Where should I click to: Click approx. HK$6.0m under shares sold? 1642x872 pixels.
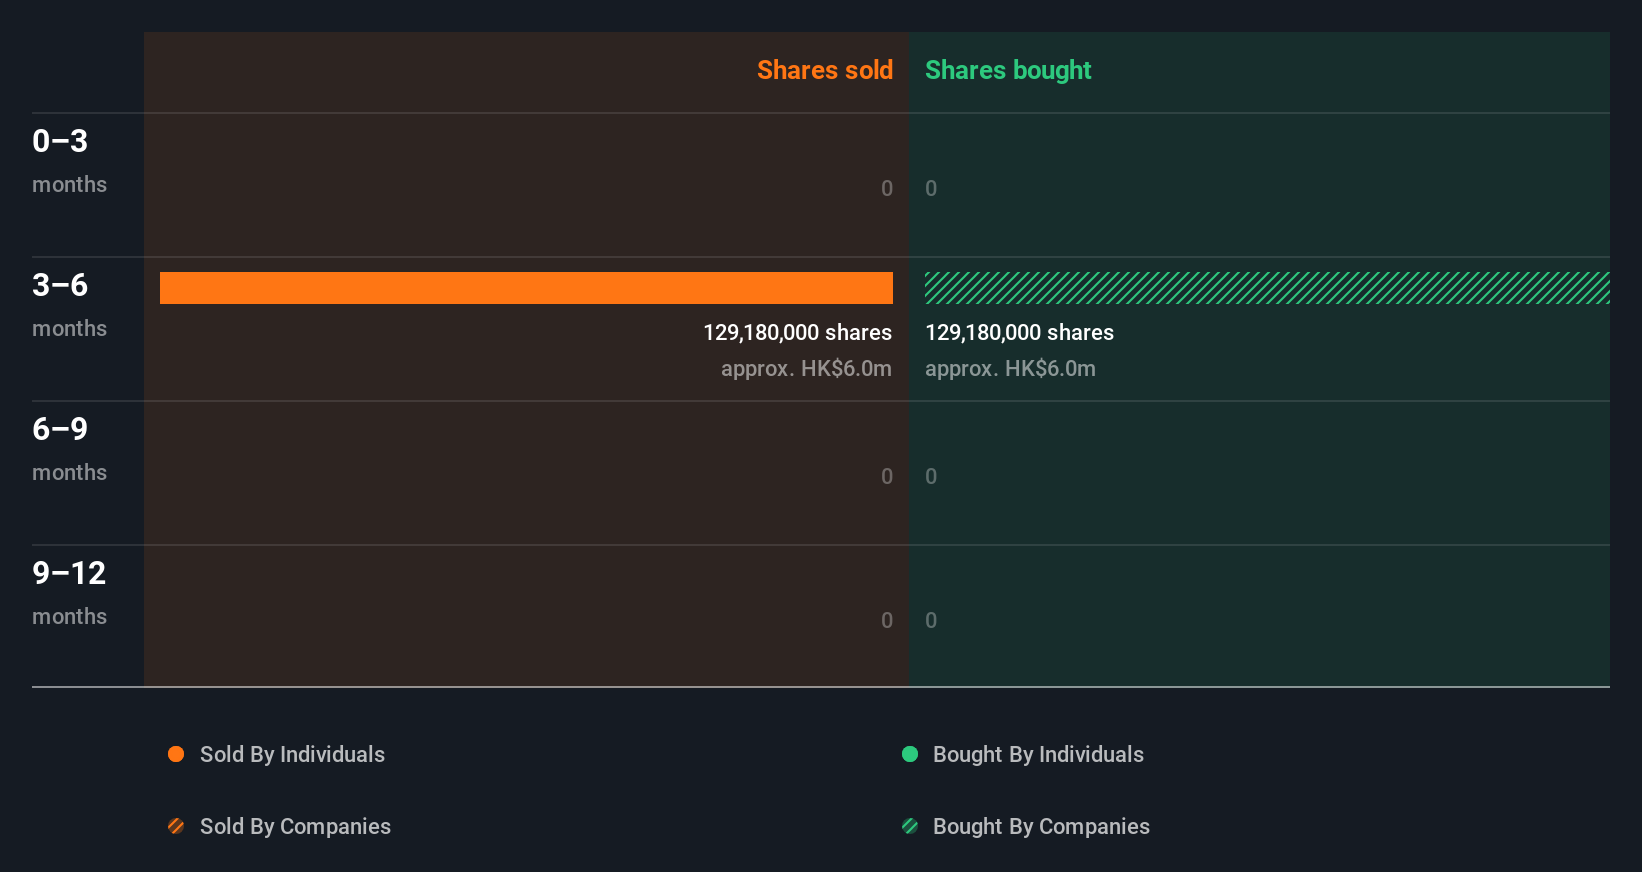[x=806, y=368]
